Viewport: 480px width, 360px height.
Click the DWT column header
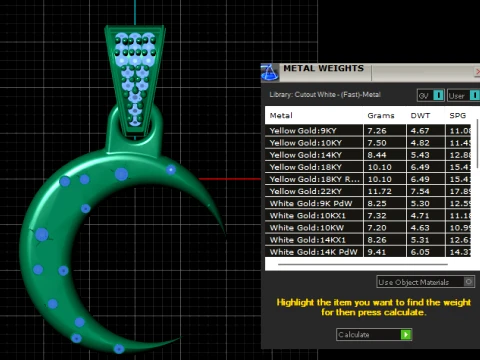420,116
